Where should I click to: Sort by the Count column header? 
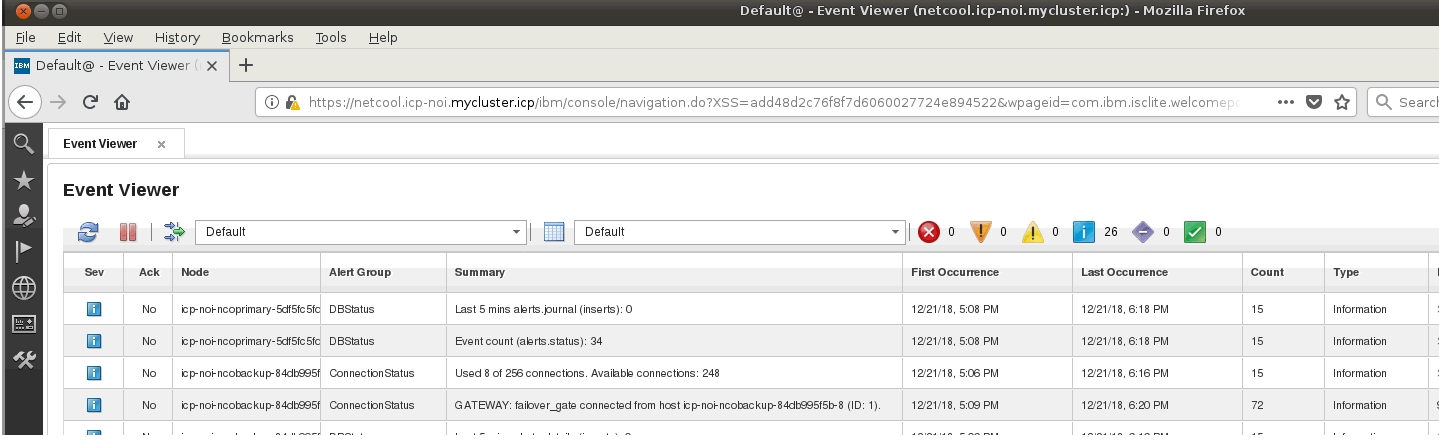[x=1283, y=272]
